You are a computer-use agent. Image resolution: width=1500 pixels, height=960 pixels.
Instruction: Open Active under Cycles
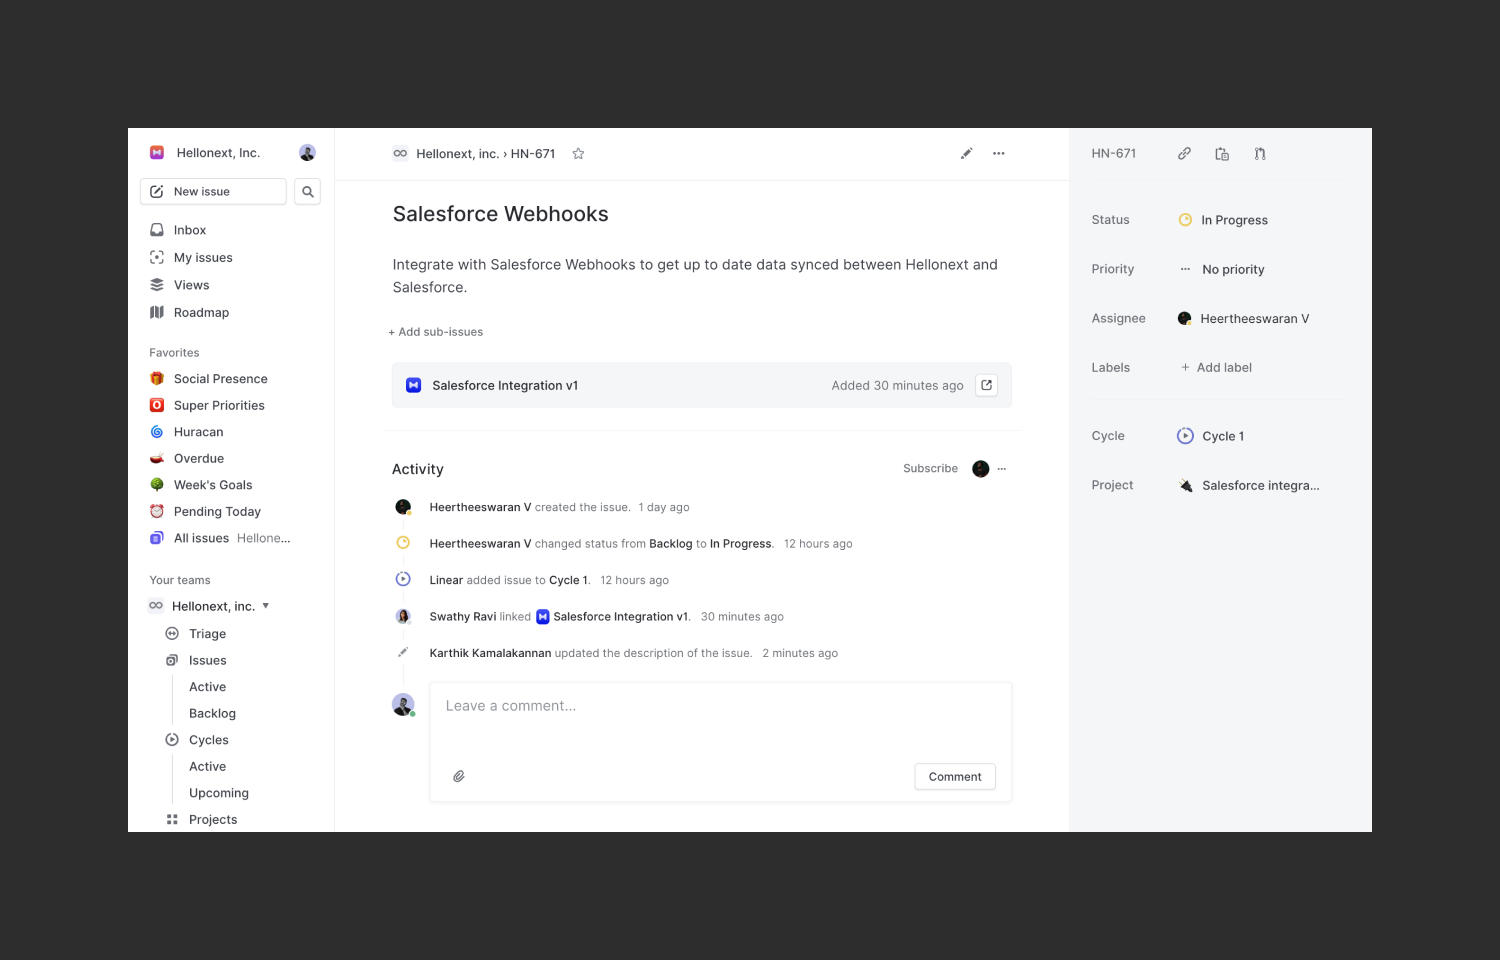[208, 767]
